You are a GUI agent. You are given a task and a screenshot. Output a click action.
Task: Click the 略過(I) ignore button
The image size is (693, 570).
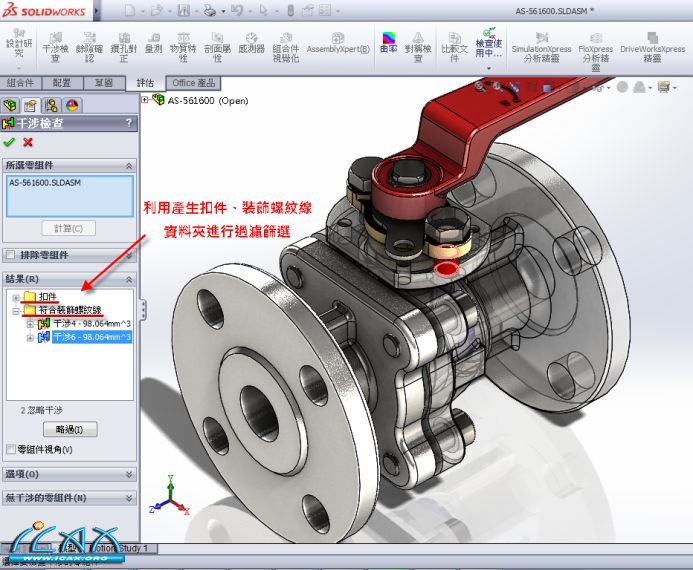(x=69, y=429)
